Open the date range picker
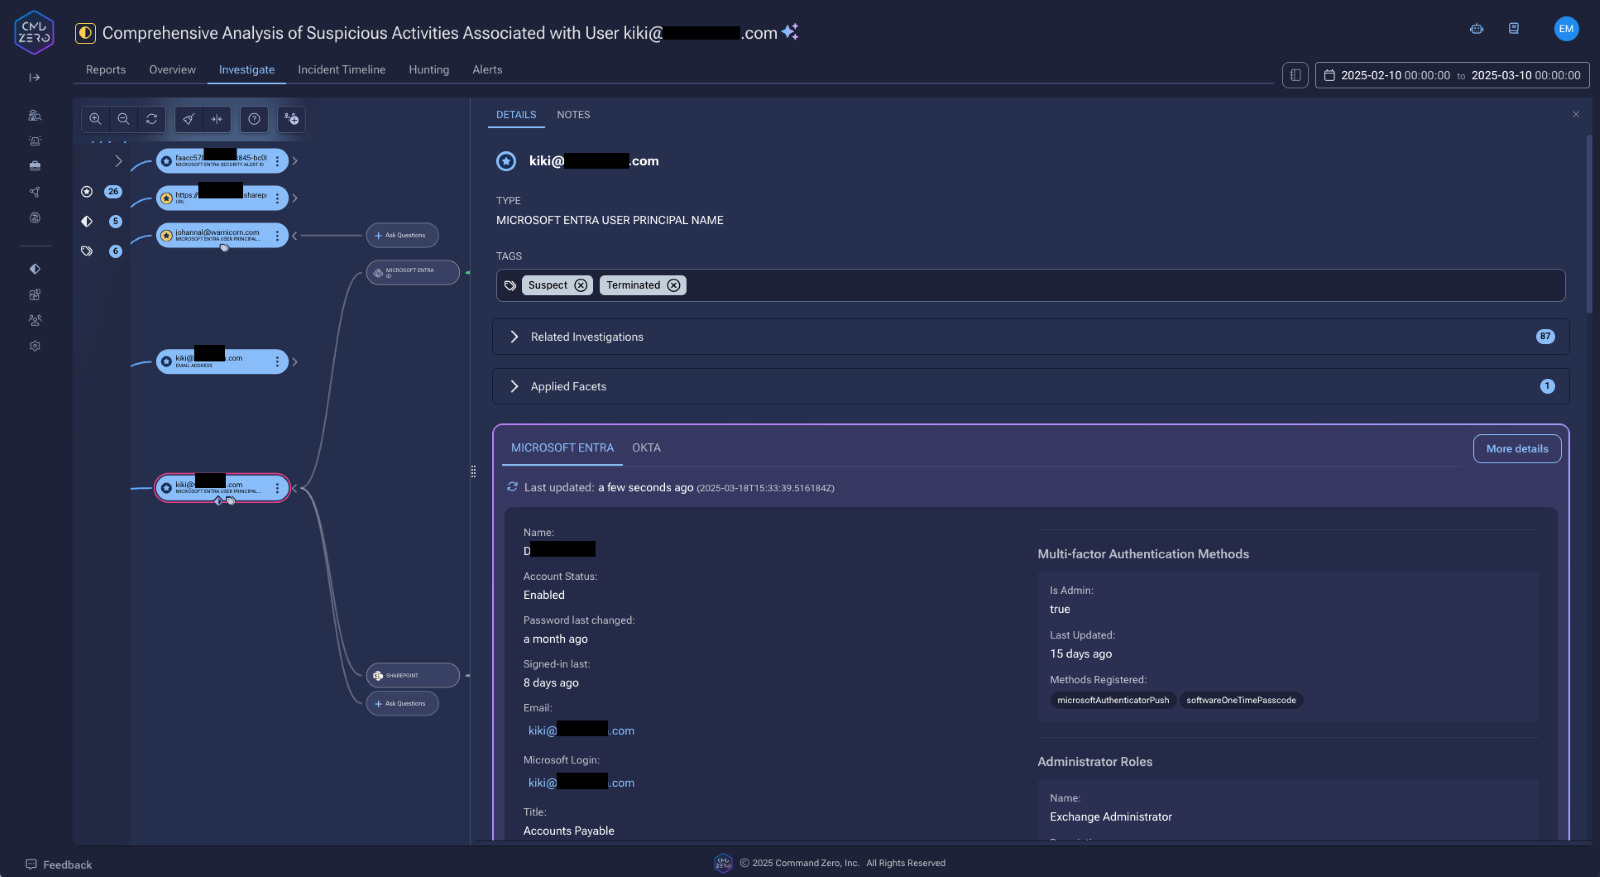The image size is (1600, 877). pos(1452,75)
